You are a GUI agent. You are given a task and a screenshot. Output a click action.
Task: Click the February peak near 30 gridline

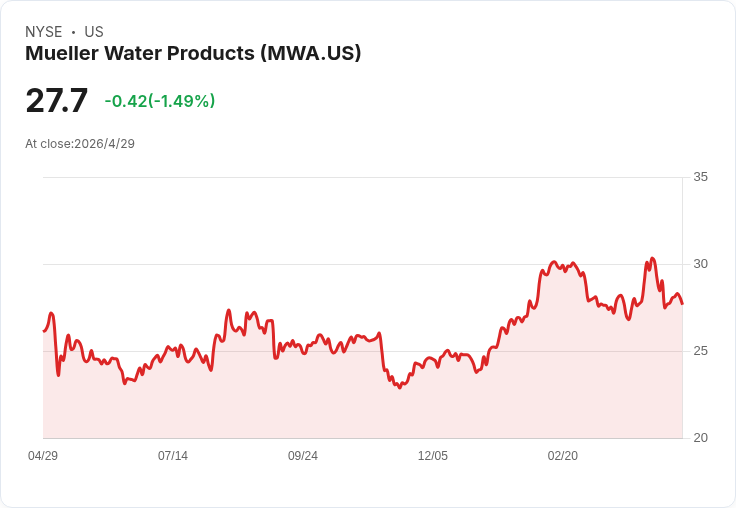554,262
